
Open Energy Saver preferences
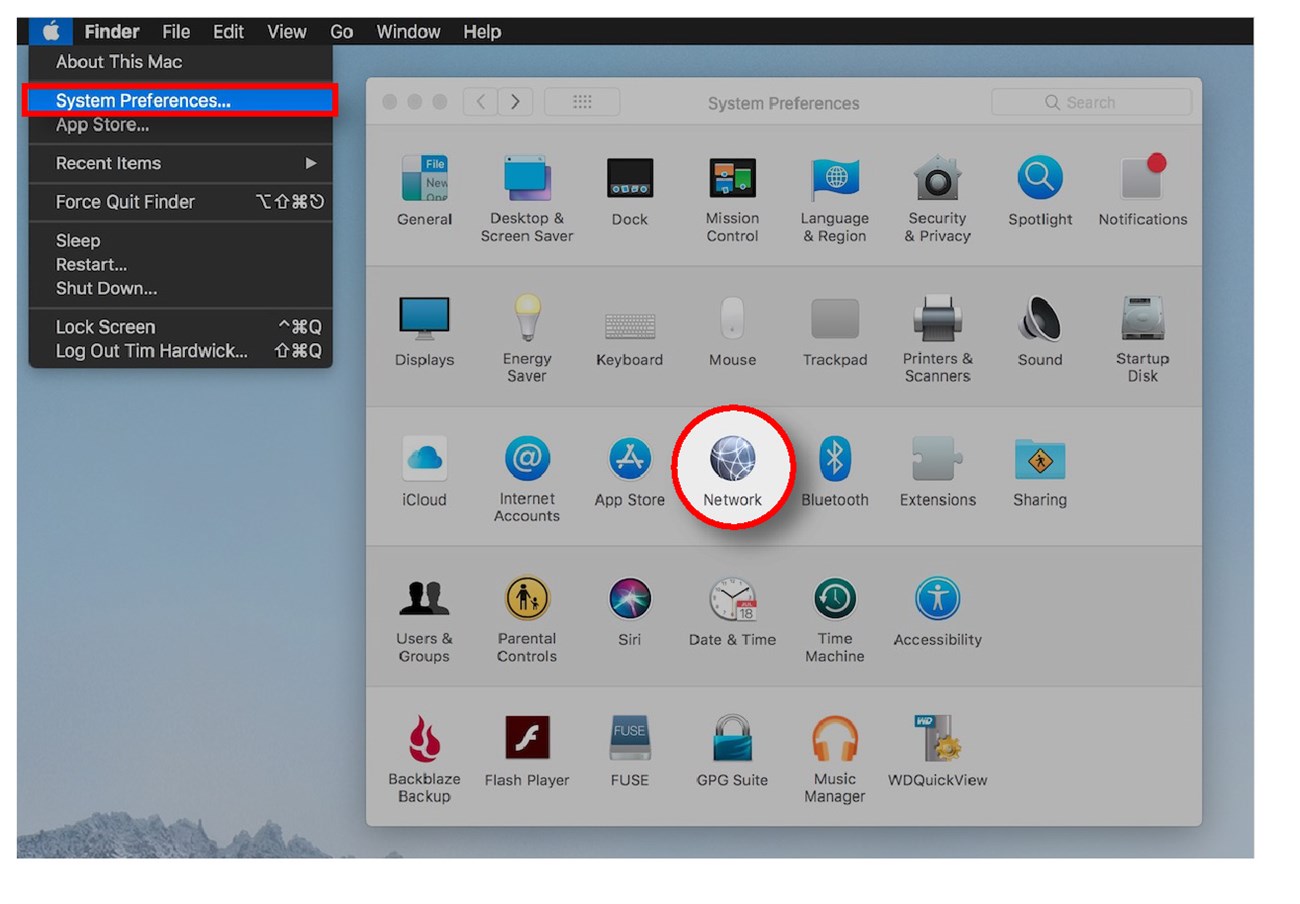tap(527, 339)
